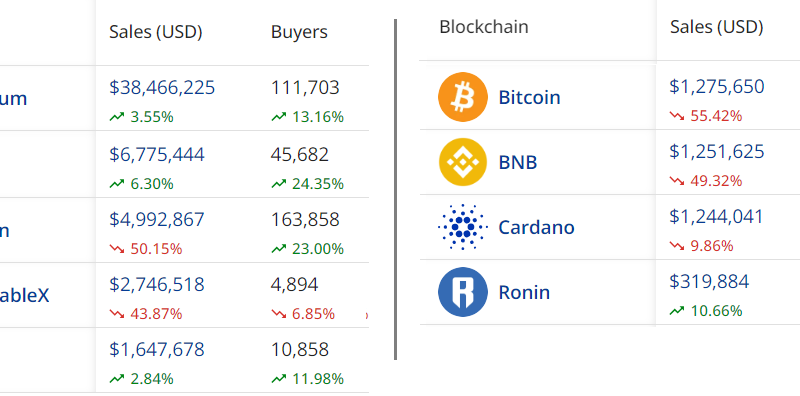Click the blue Ronin logo icon
The width and height of the screenshot is (800, 396).
tap(463, 292)
